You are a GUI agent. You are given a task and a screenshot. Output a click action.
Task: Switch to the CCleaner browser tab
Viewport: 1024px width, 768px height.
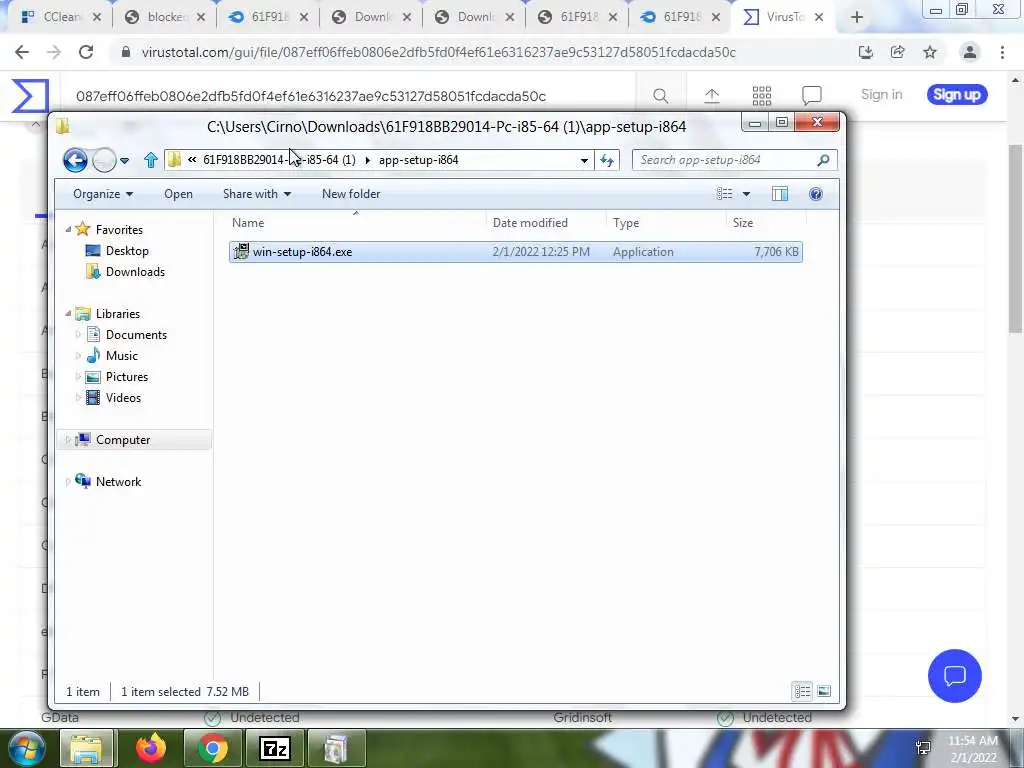61,17
